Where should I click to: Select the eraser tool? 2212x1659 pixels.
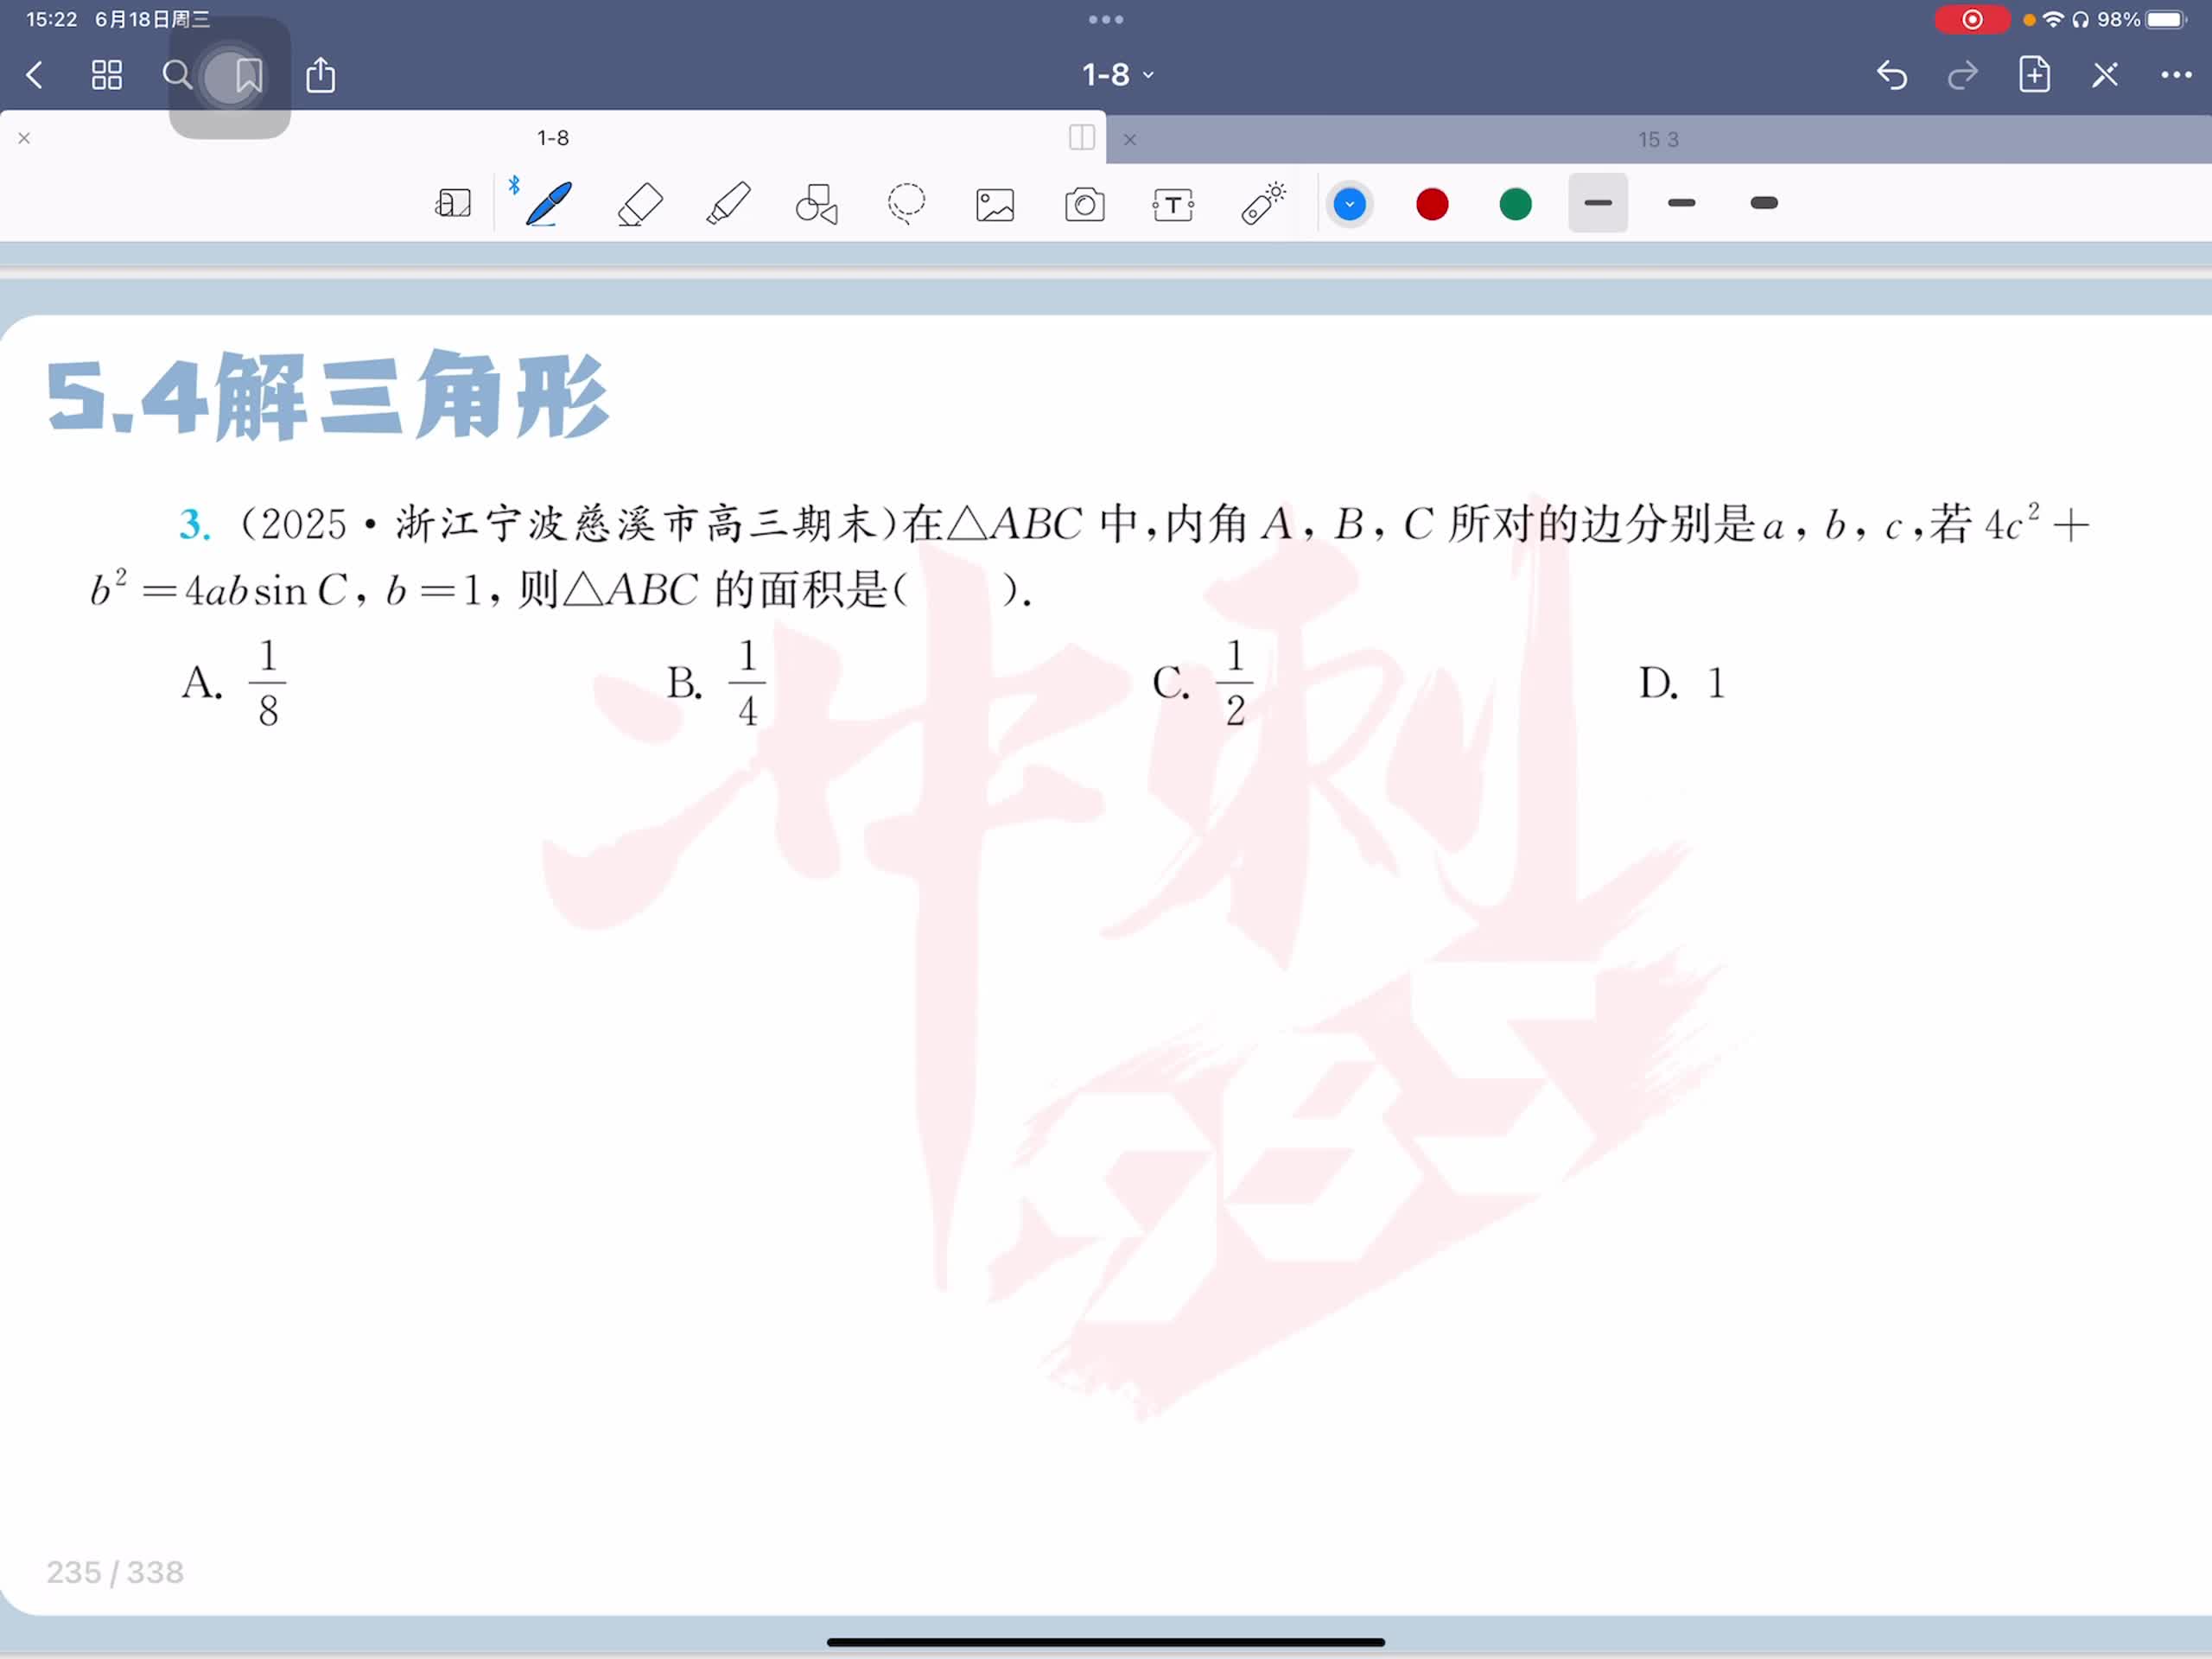tap(639, 204)
